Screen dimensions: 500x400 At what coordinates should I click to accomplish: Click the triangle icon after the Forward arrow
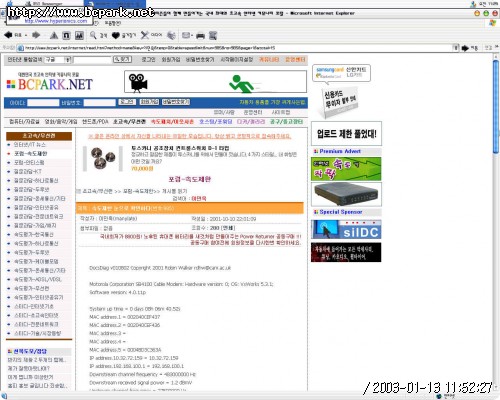click(x=54, y=35)
